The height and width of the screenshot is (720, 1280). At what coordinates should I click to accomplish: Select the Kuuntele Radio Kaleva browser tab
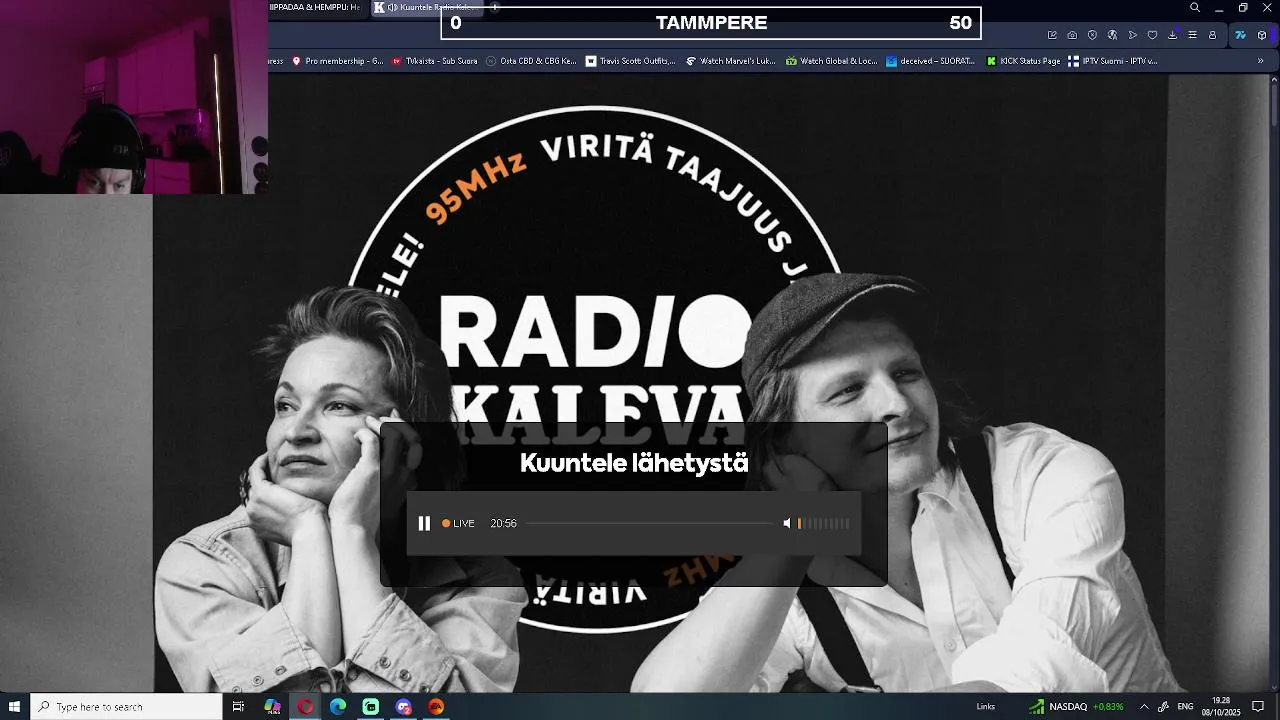[x=427, y=7]
